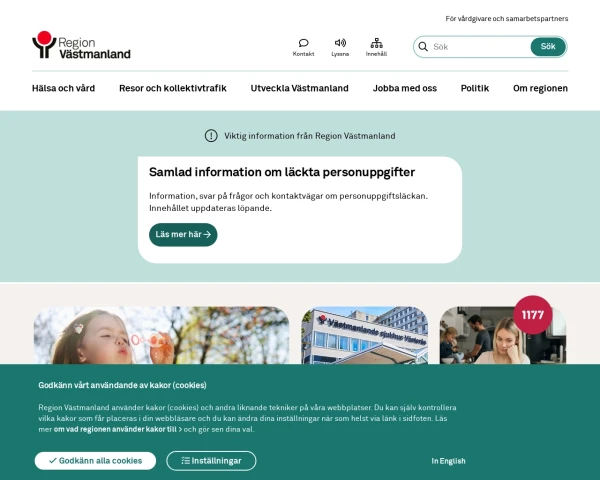Open the För vårdgivare och samarbetspartners link
Image resolution: width=600 pixels, height=480 pixels.
507,19
